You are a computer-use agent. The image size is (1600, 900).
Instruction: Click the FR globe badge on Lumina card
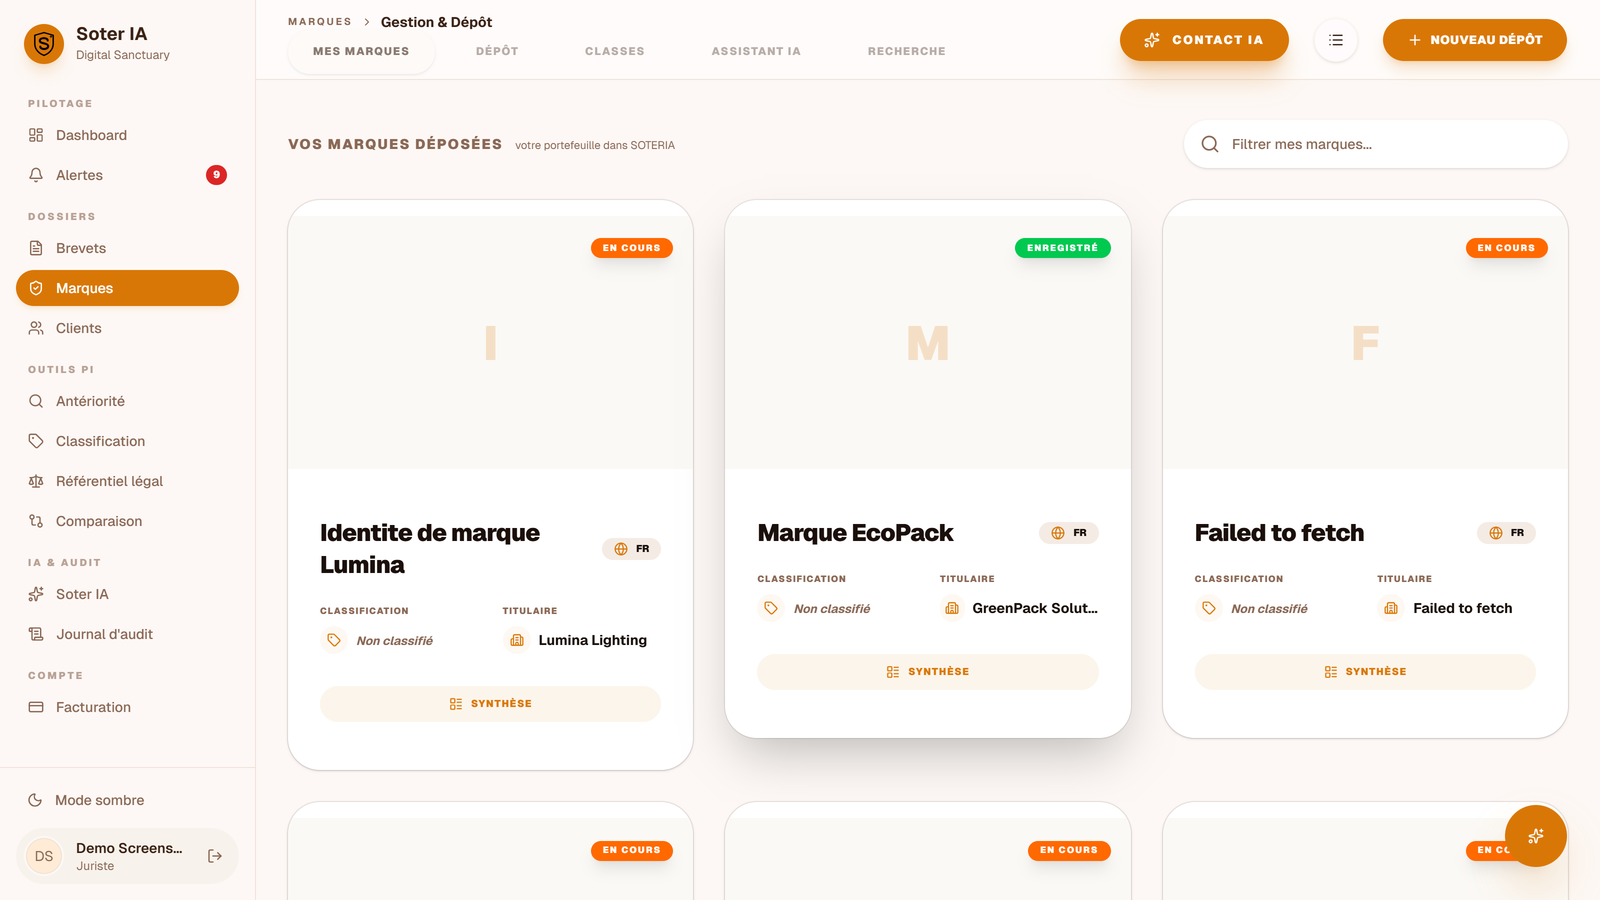tap(631, 549)
